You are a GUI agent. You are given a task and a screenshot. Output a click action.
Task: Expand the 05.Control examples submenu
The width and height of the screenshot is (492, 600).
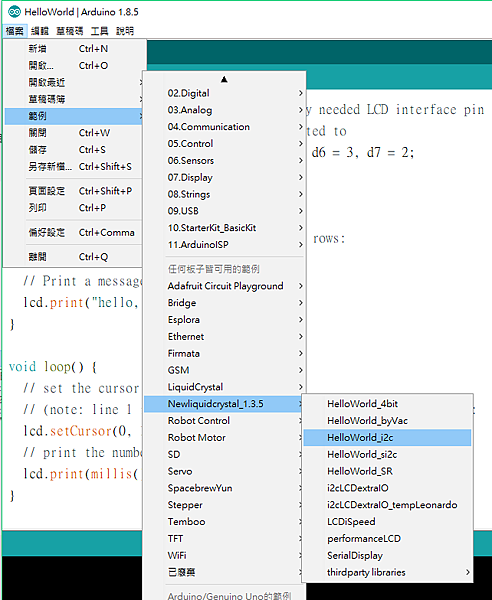[225, 143]
